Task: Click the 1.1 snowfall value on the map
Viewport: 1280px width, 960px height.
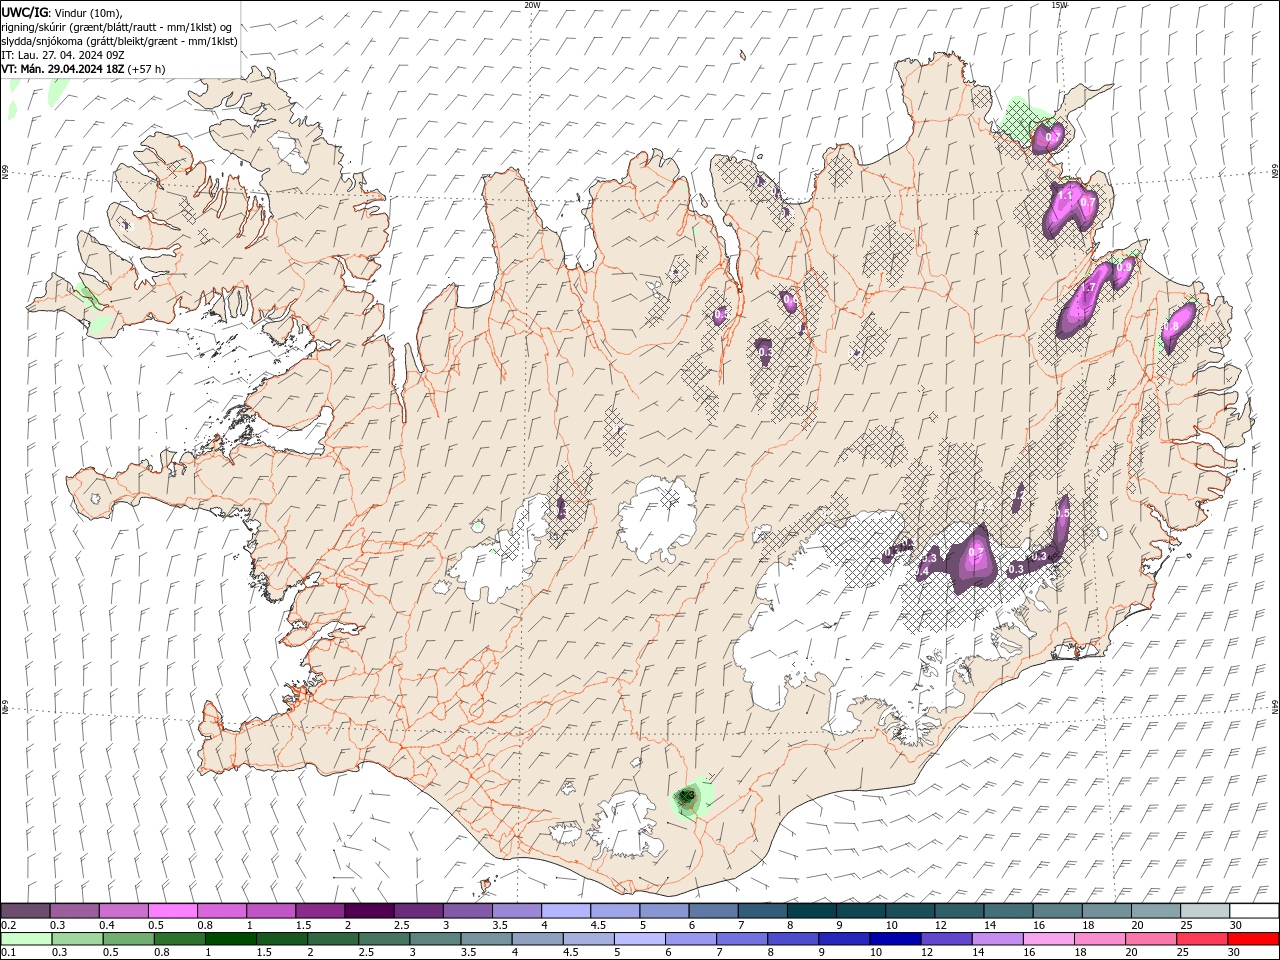Action: pyautogui.click(x=1065, y=197)
